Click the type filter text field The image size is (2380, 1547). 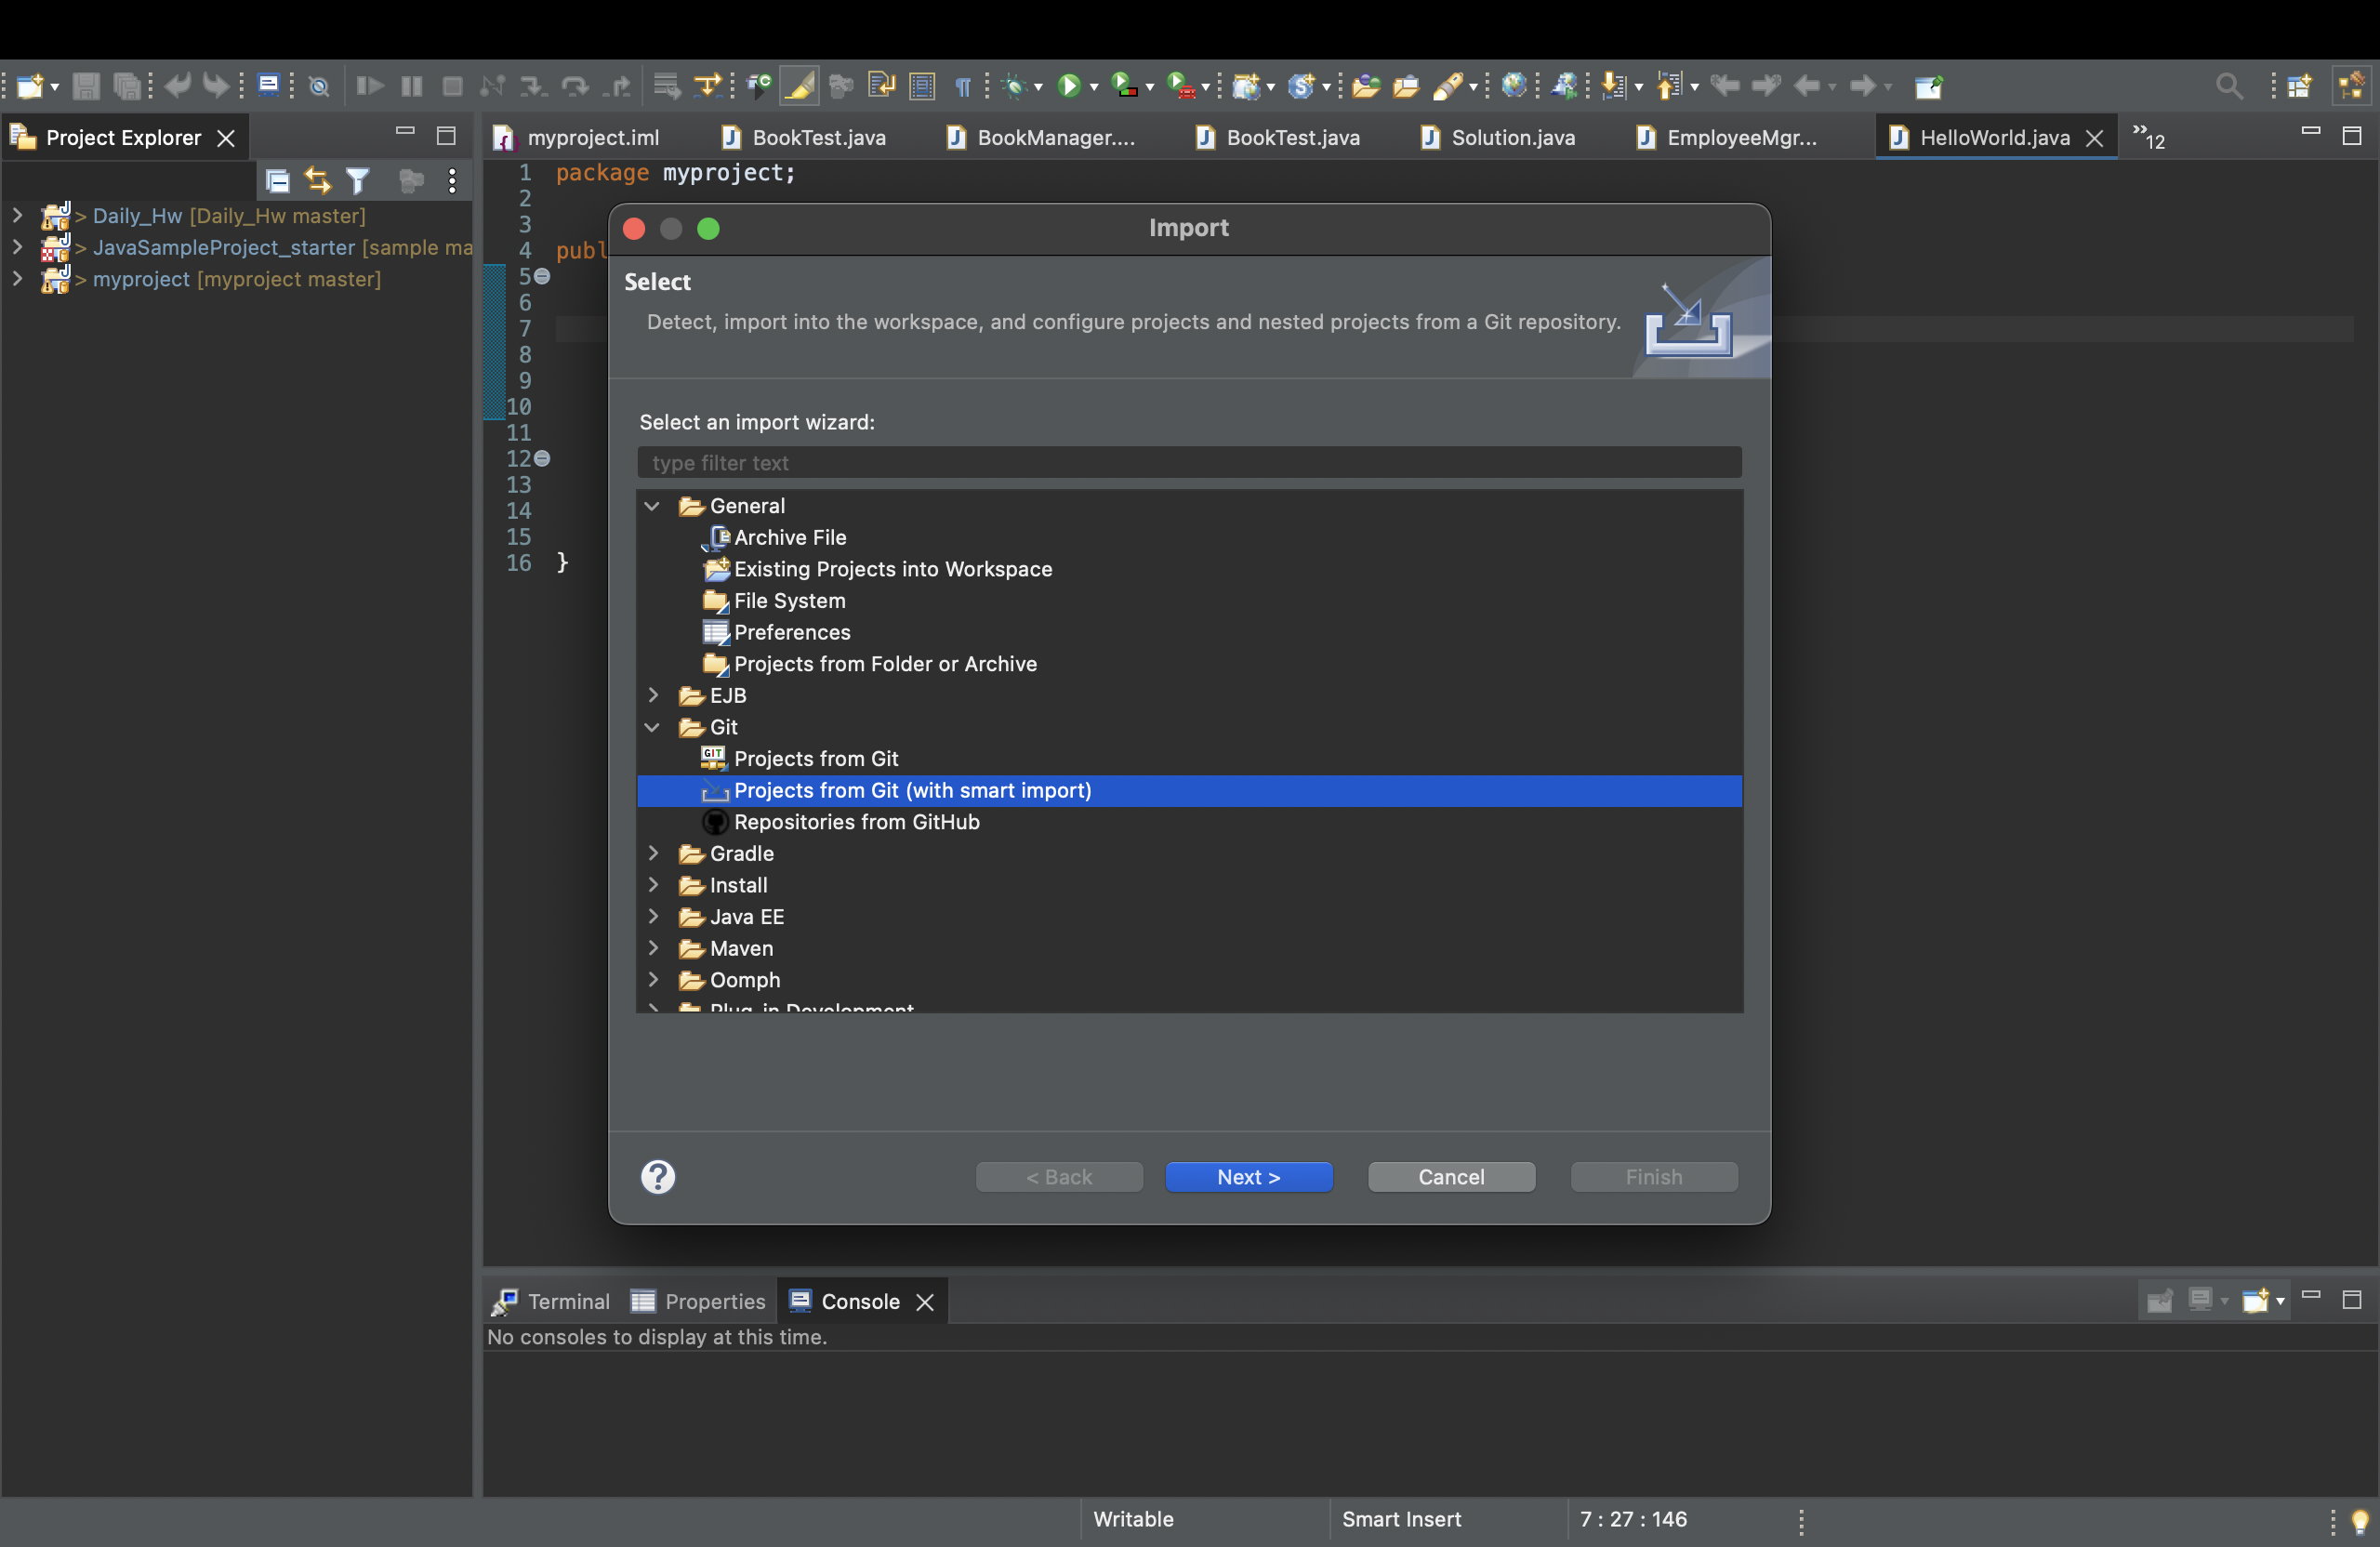click(1189, 463)
